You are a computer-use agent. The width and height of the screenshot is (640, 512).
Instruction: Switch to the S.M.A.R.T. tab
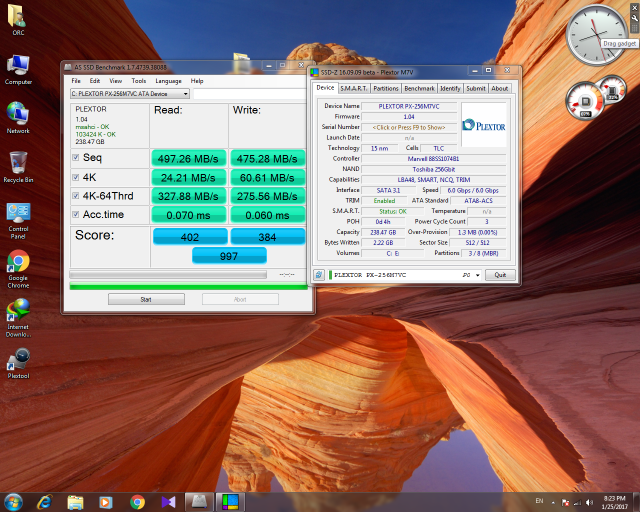(354, 88)
